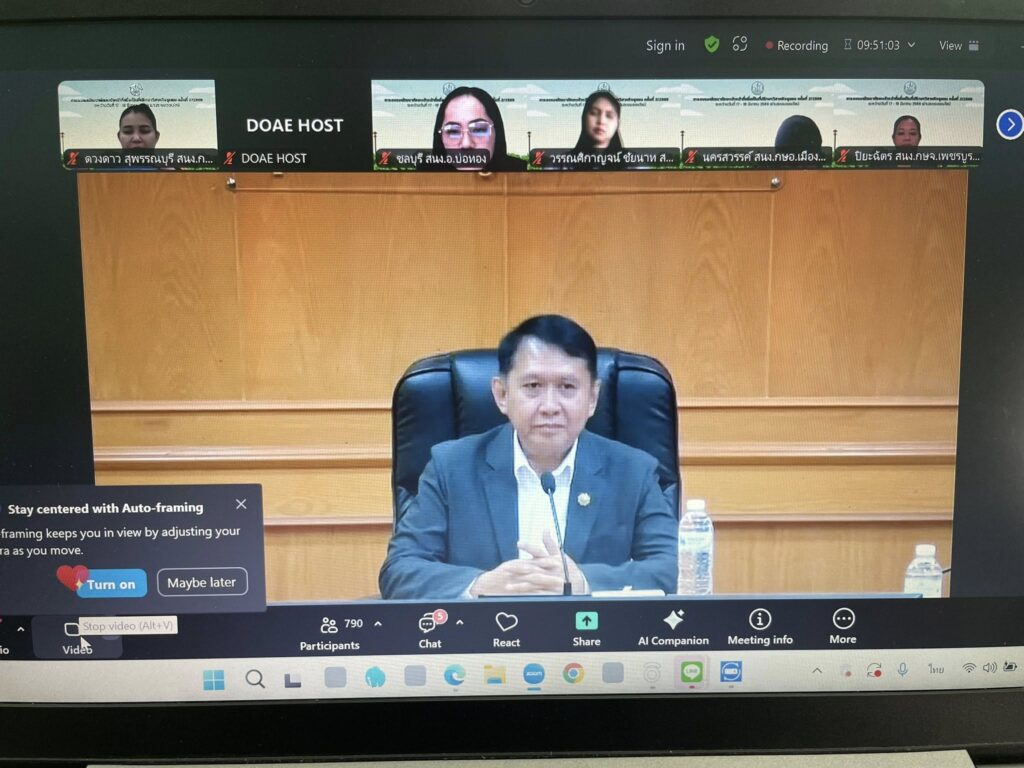Open the More options menu
Viewport: 1024px width, 768px height.
point(843,627)
